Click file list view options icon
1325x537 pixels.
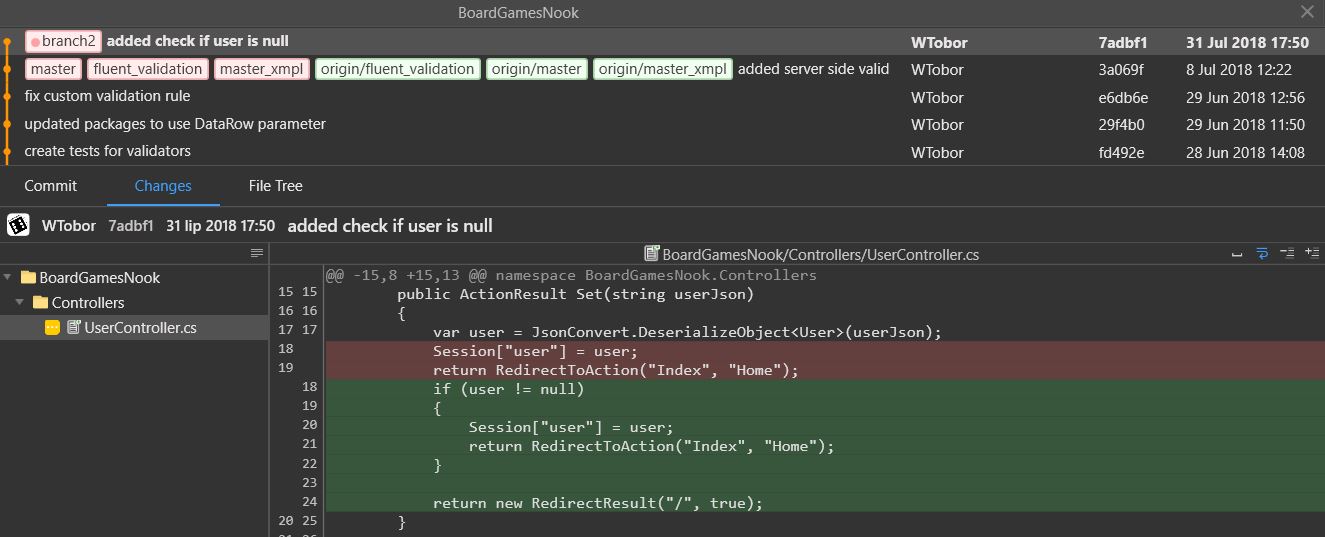click(x=256, y=254)
